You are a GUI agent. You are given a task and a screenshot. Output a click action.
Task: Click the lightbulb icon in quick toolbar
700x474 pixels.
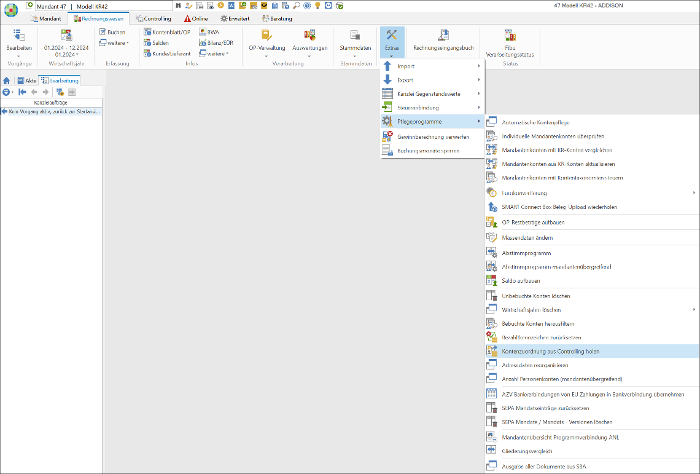tap(317, 6)
